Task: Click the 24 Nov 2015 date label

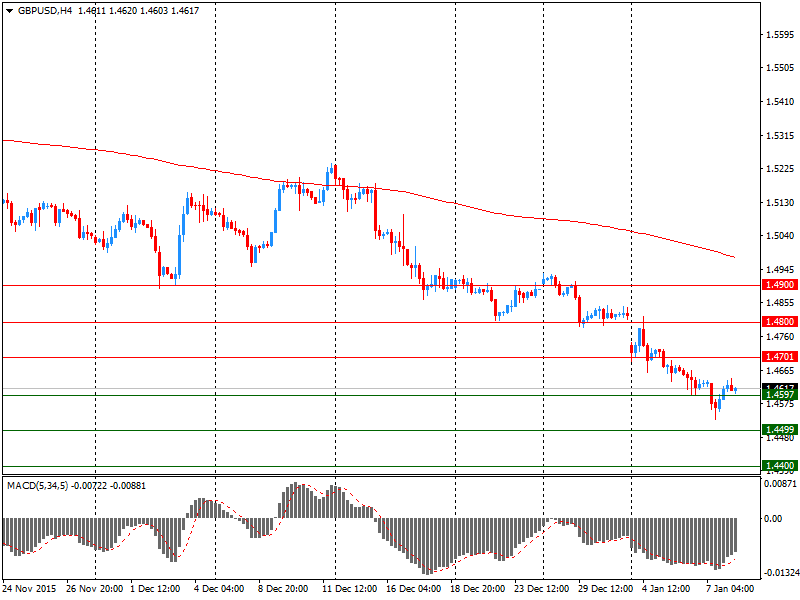Action: point(30,588)
